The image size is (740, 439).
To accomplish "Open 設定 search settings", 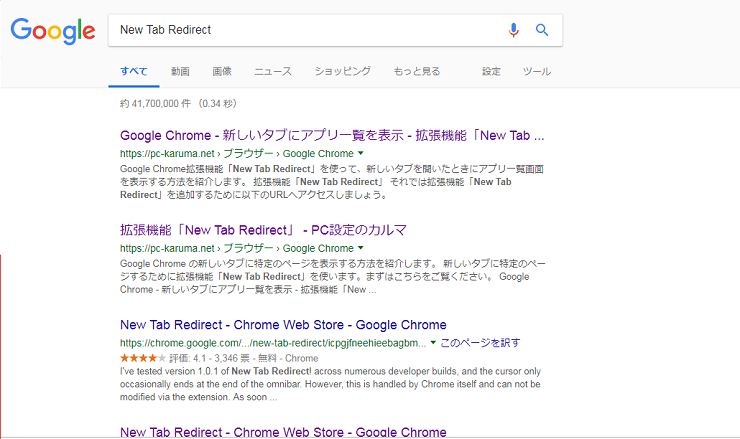I will (x=491, y=71).
